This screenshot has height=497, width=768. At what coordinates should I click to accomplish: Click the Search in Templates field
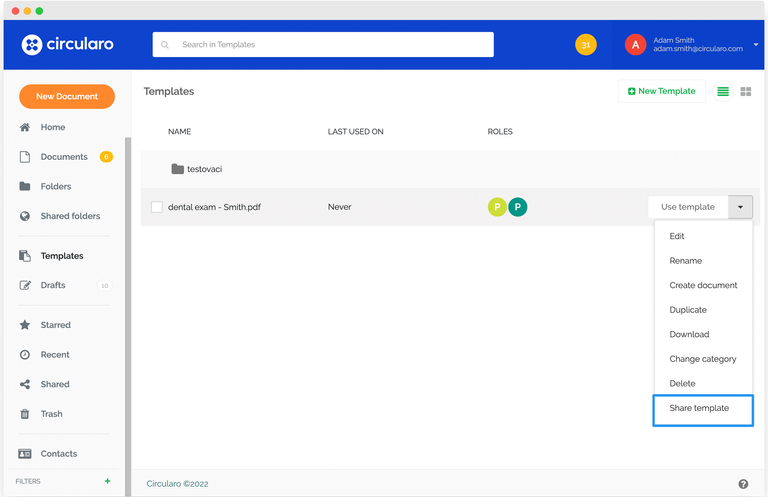323,45
